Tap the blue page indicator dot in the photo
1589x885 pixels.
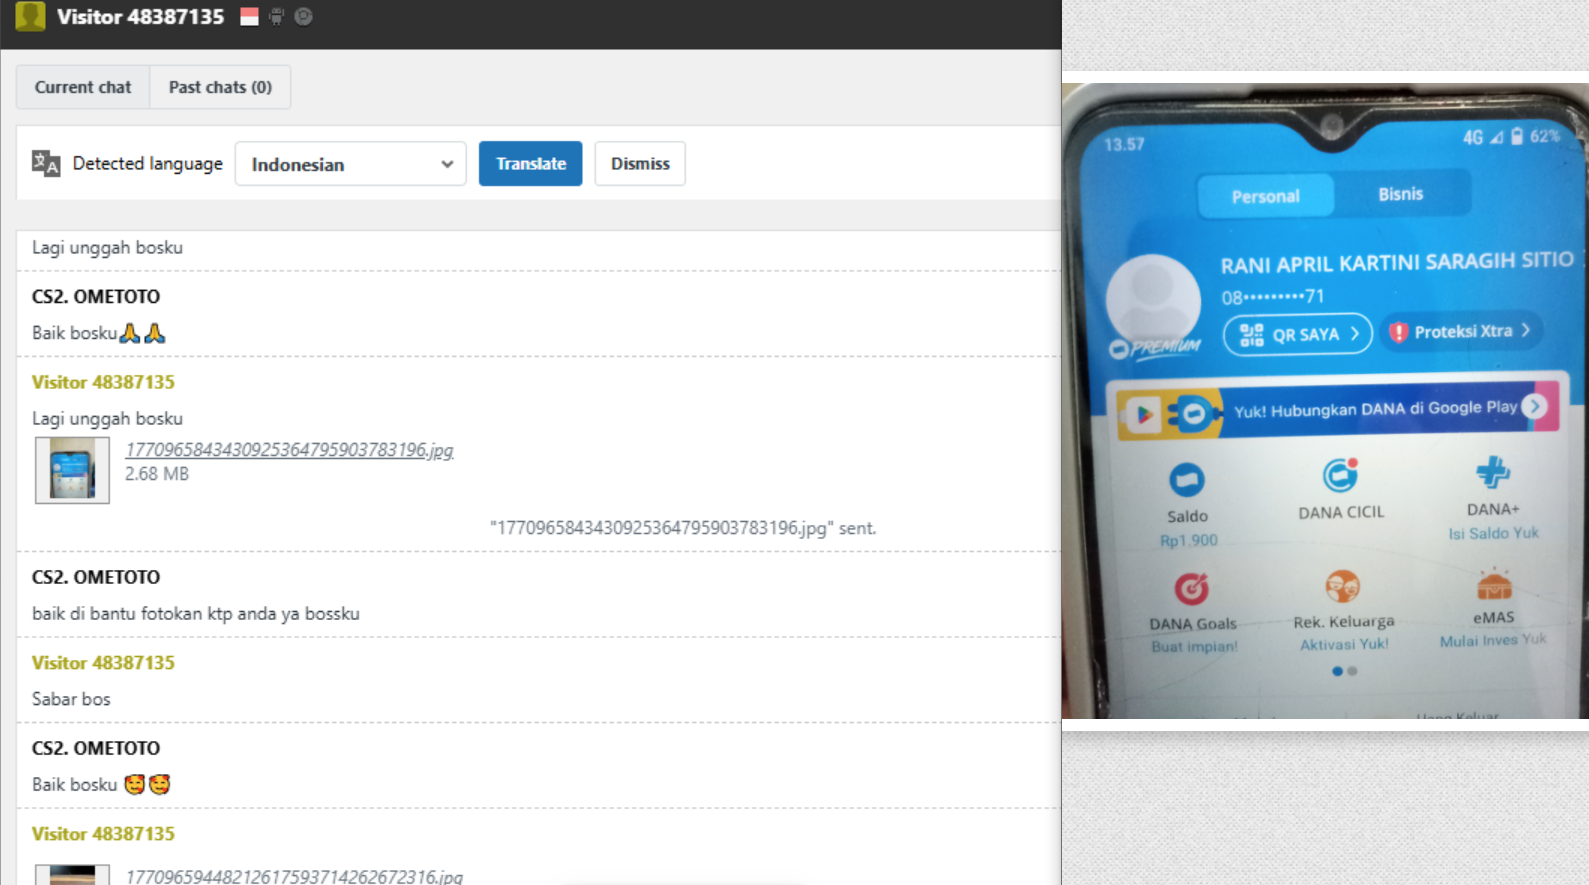(x=1337, y=672)
